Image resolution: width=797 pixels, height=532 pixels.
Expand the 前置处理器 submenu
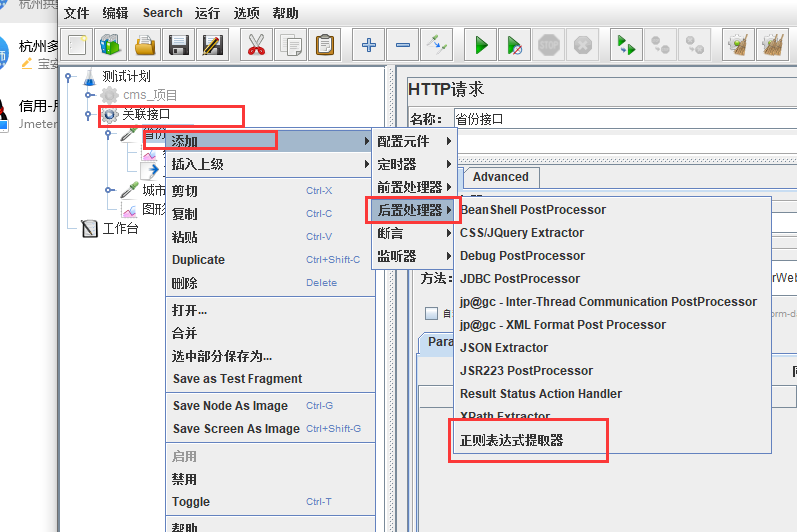(414, 187)
